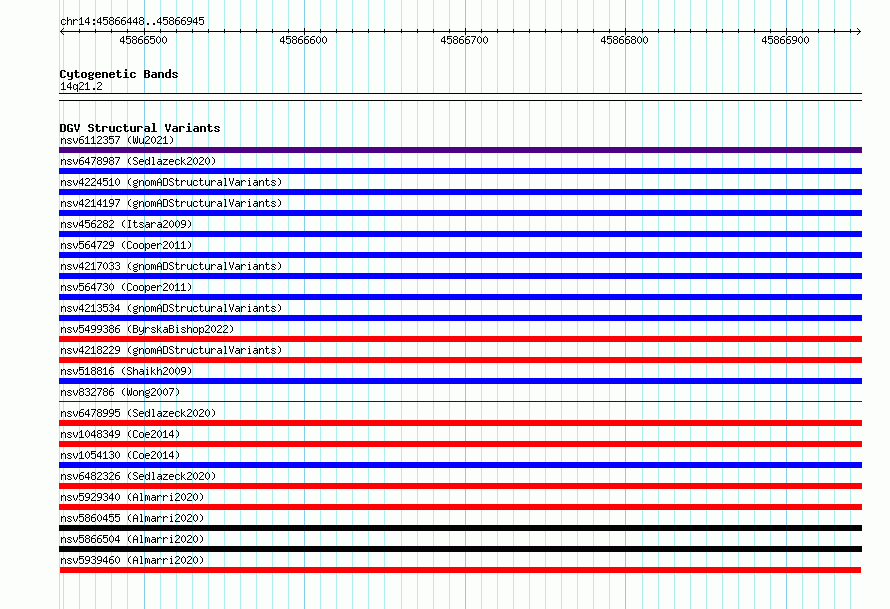
Task: Open nsv4217033 (gnomADStructuralVariants) label
Action: (x=171, y=266)
